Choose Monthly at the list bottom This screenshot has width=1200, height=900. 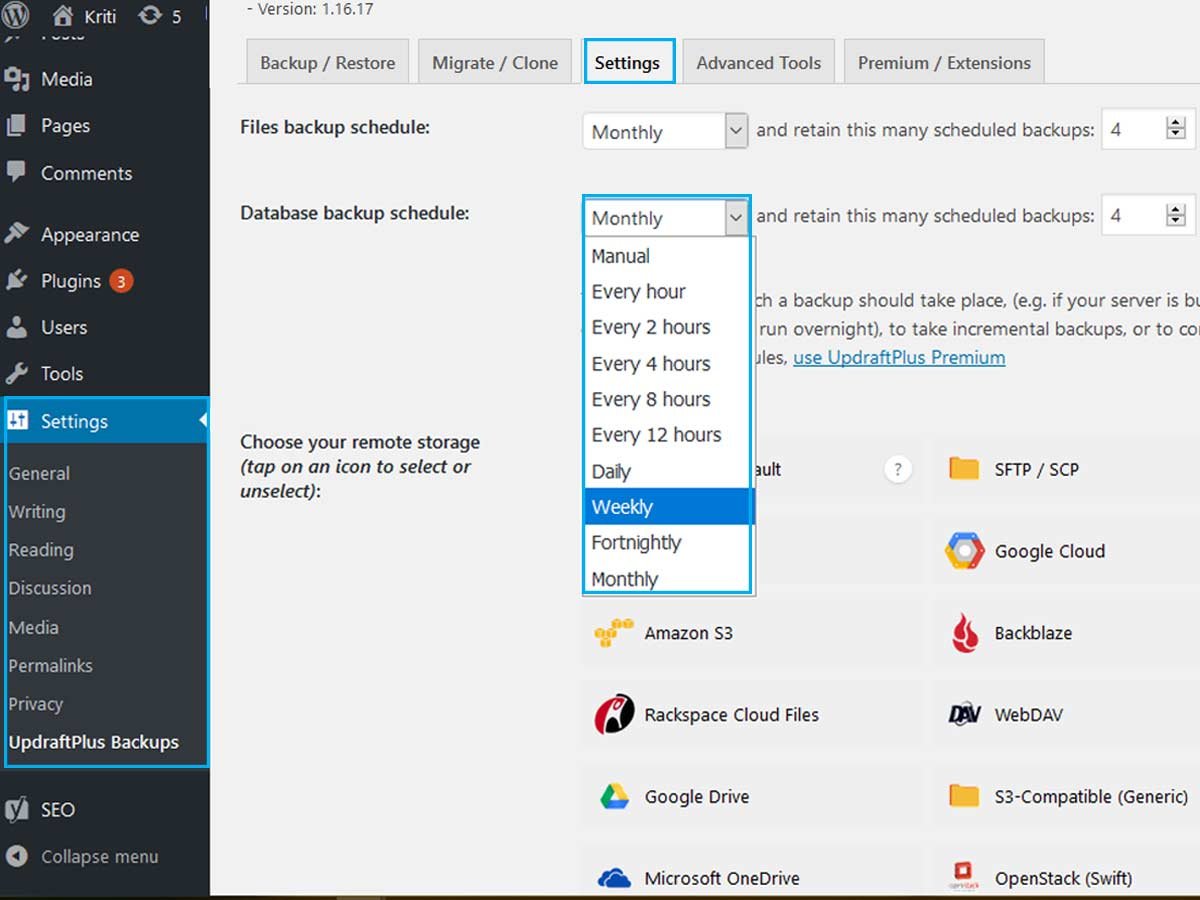(x=667, y=577)
